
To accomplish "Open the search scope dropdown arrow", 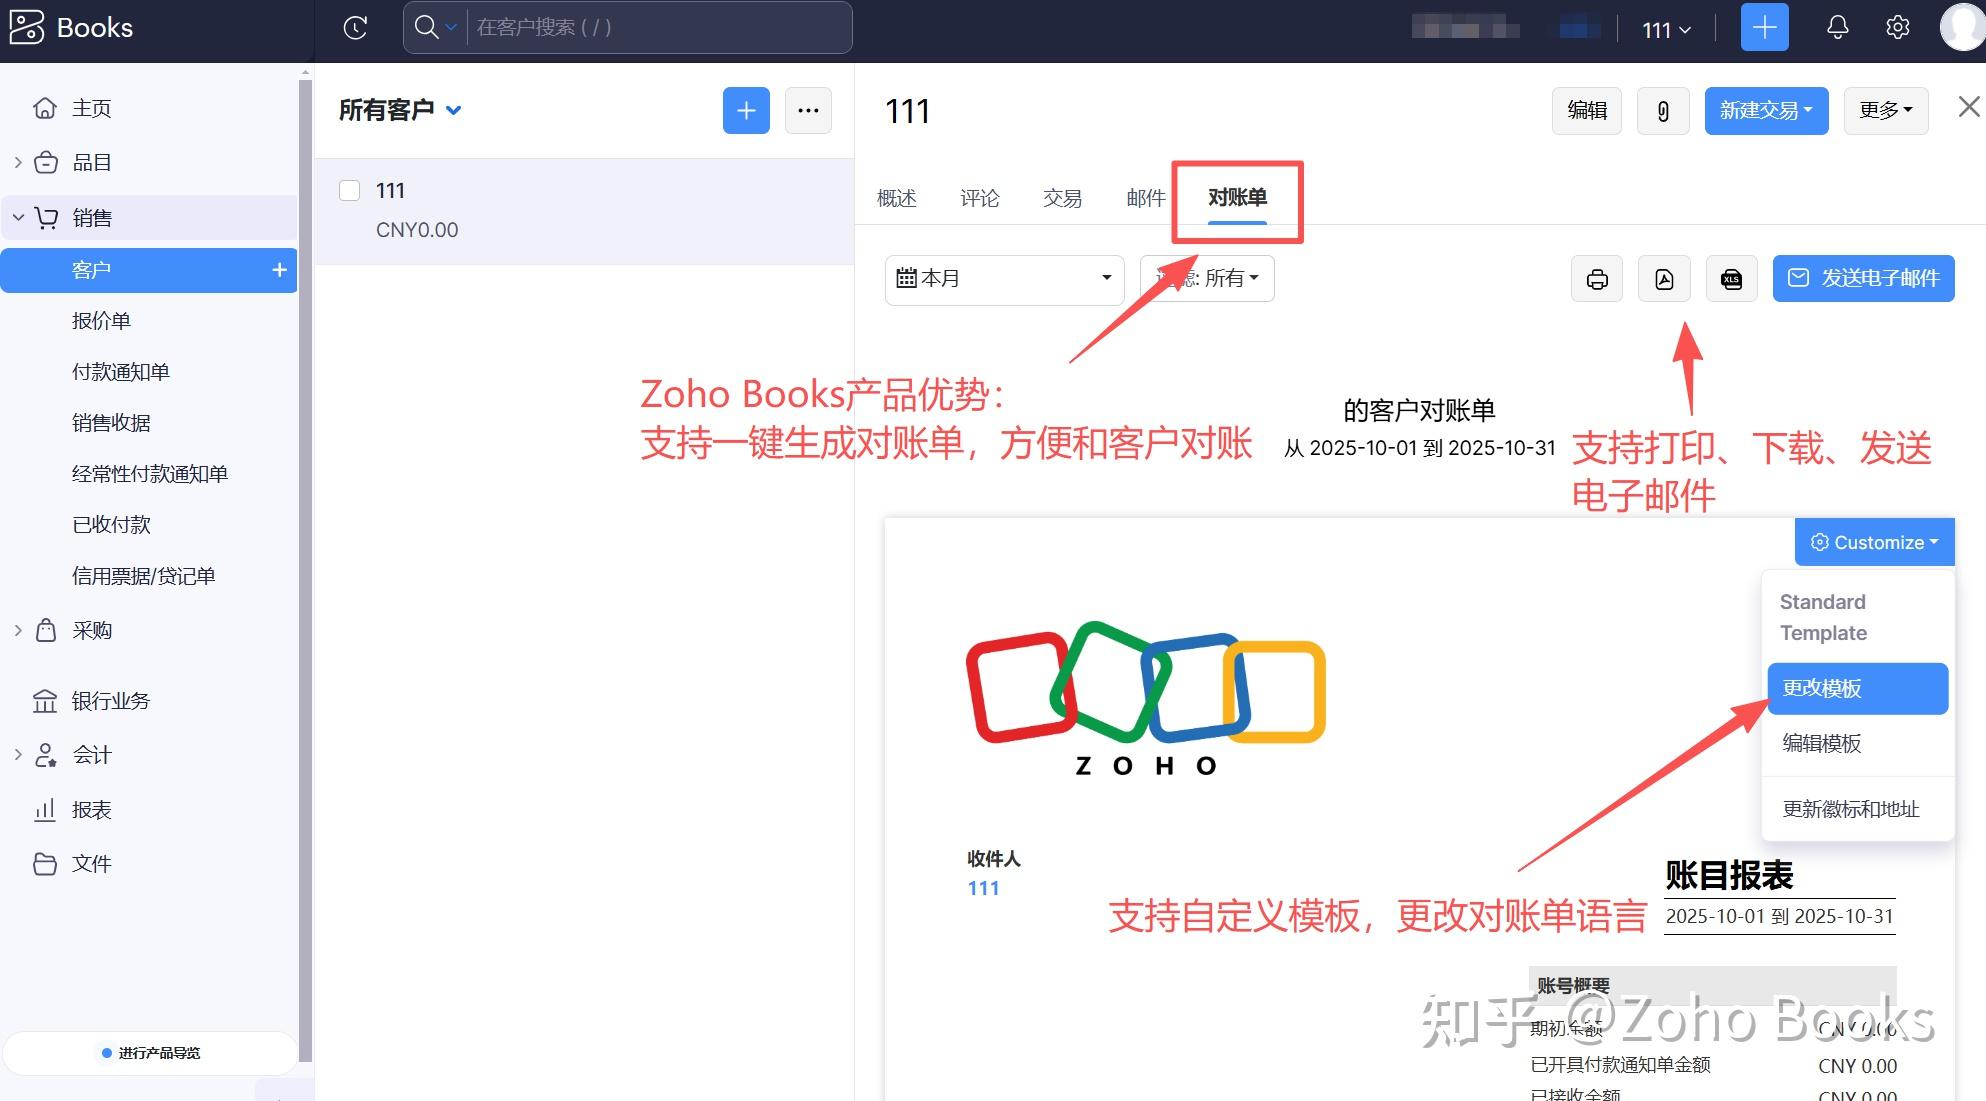I will click(x=452, y=28).
